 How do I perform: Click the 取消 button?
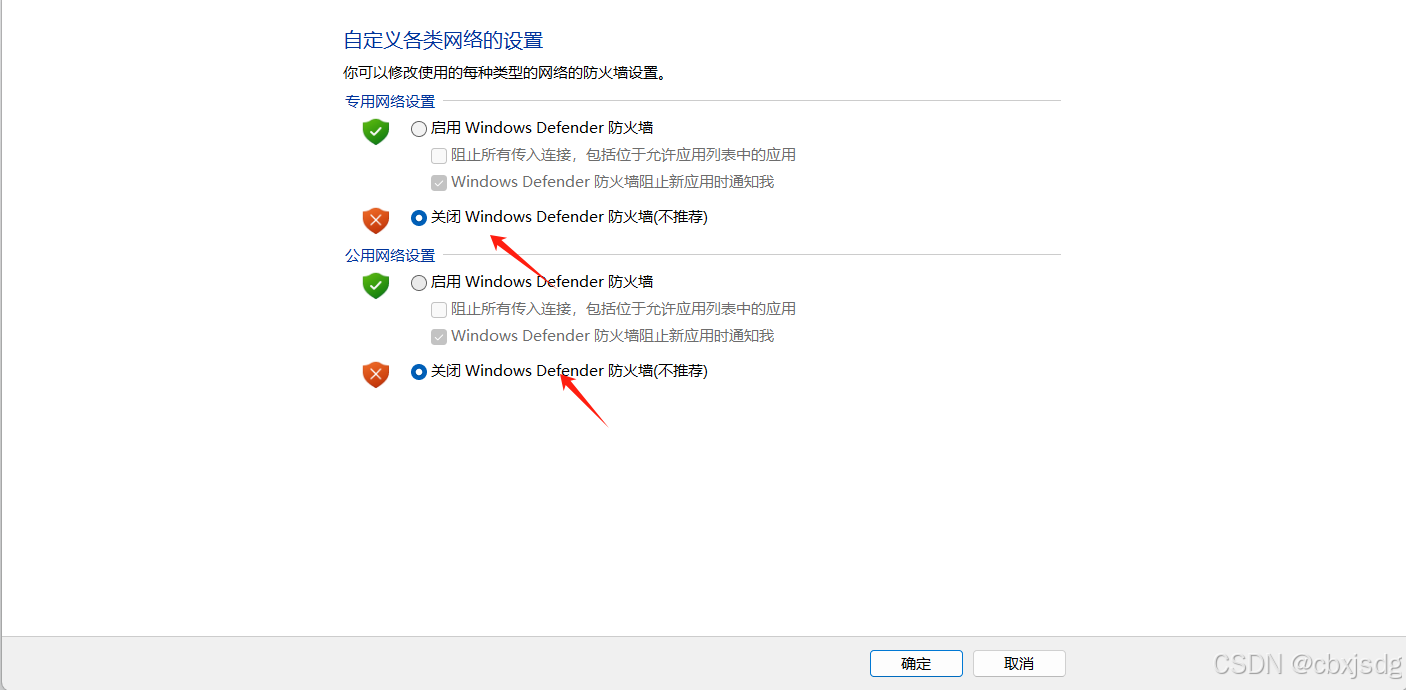click(x=1019, y=664)
